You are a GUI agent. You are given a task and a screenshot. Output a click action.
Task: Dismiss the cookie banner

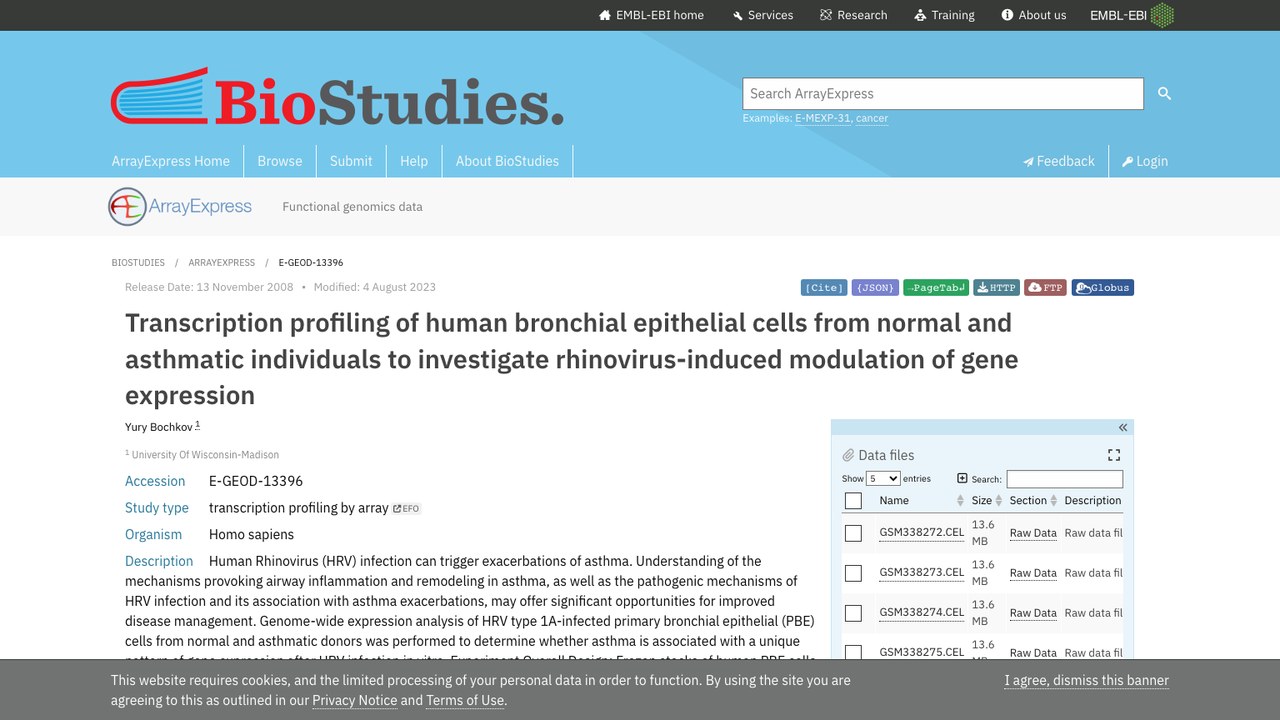(1087, 680)
